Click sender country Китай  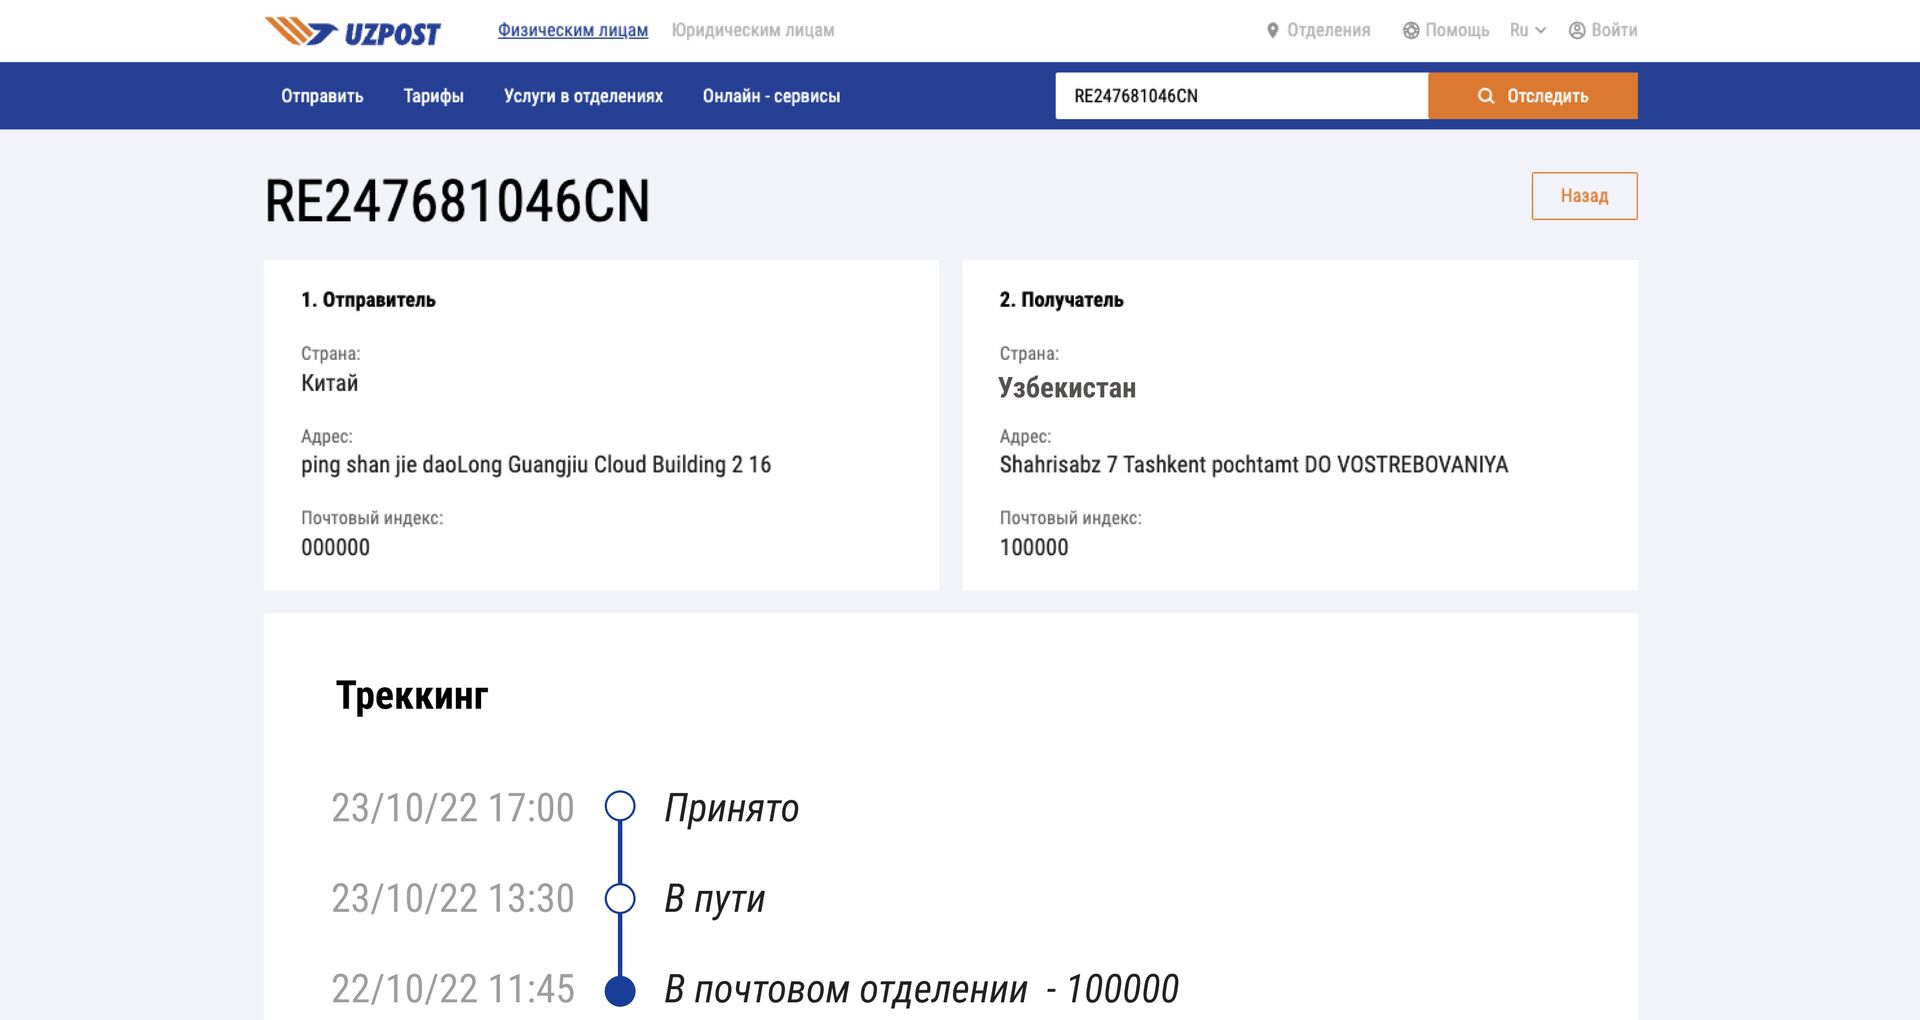click(329, 383)
